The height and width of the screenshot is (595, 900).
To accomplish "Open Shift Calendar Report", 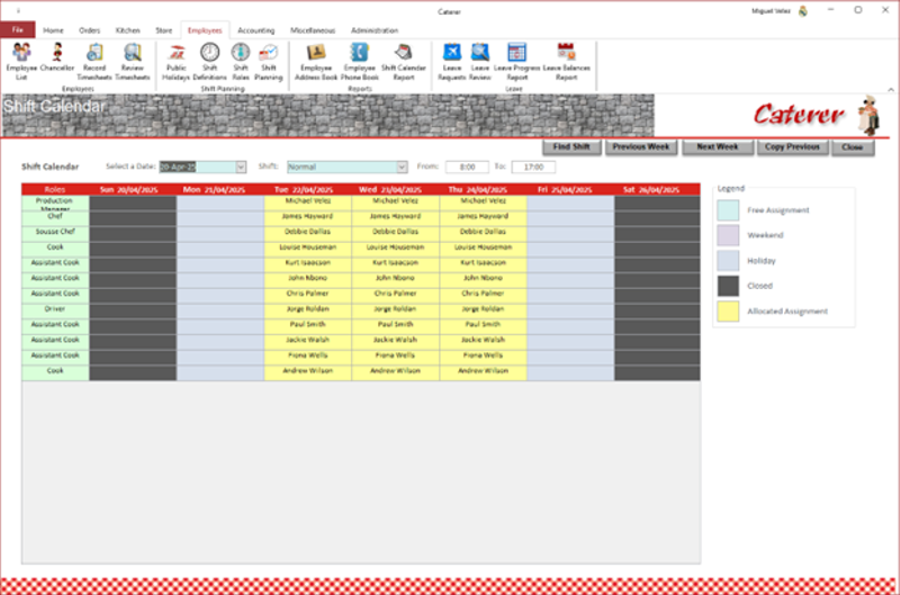I will coord(404,61).
